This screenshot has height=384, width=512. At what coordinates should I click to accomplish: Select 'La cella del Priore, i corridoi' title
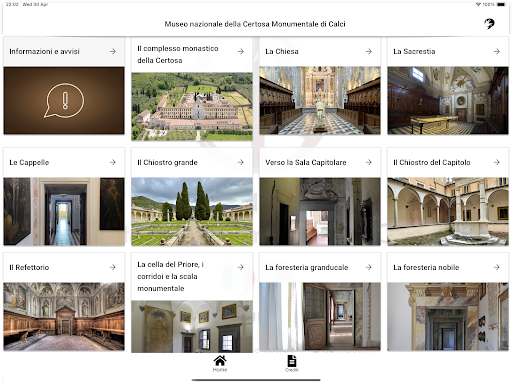pos(170,276)
